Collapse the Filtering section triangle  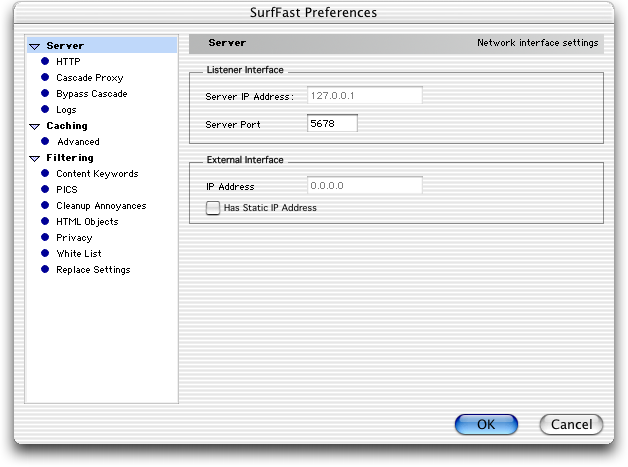click(35, 159)
